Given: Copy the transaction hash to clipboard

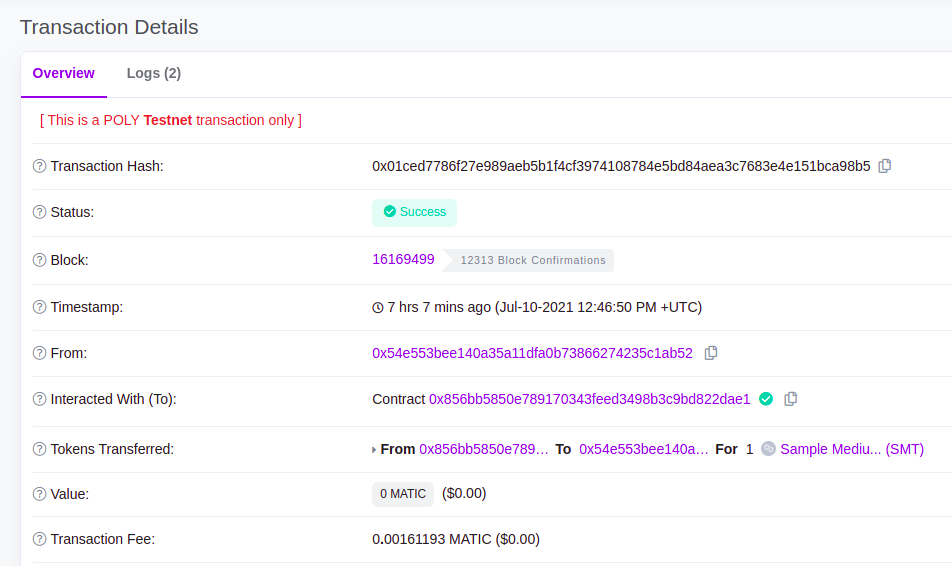Looking at the screenshot, I should pyautogui.click(x=885, y=166).
